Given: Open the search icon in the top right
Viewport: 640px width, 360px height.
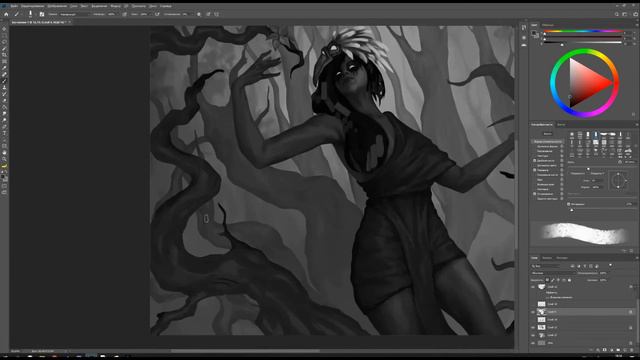Looking at the screenshot, I should [x=617, y=14].
